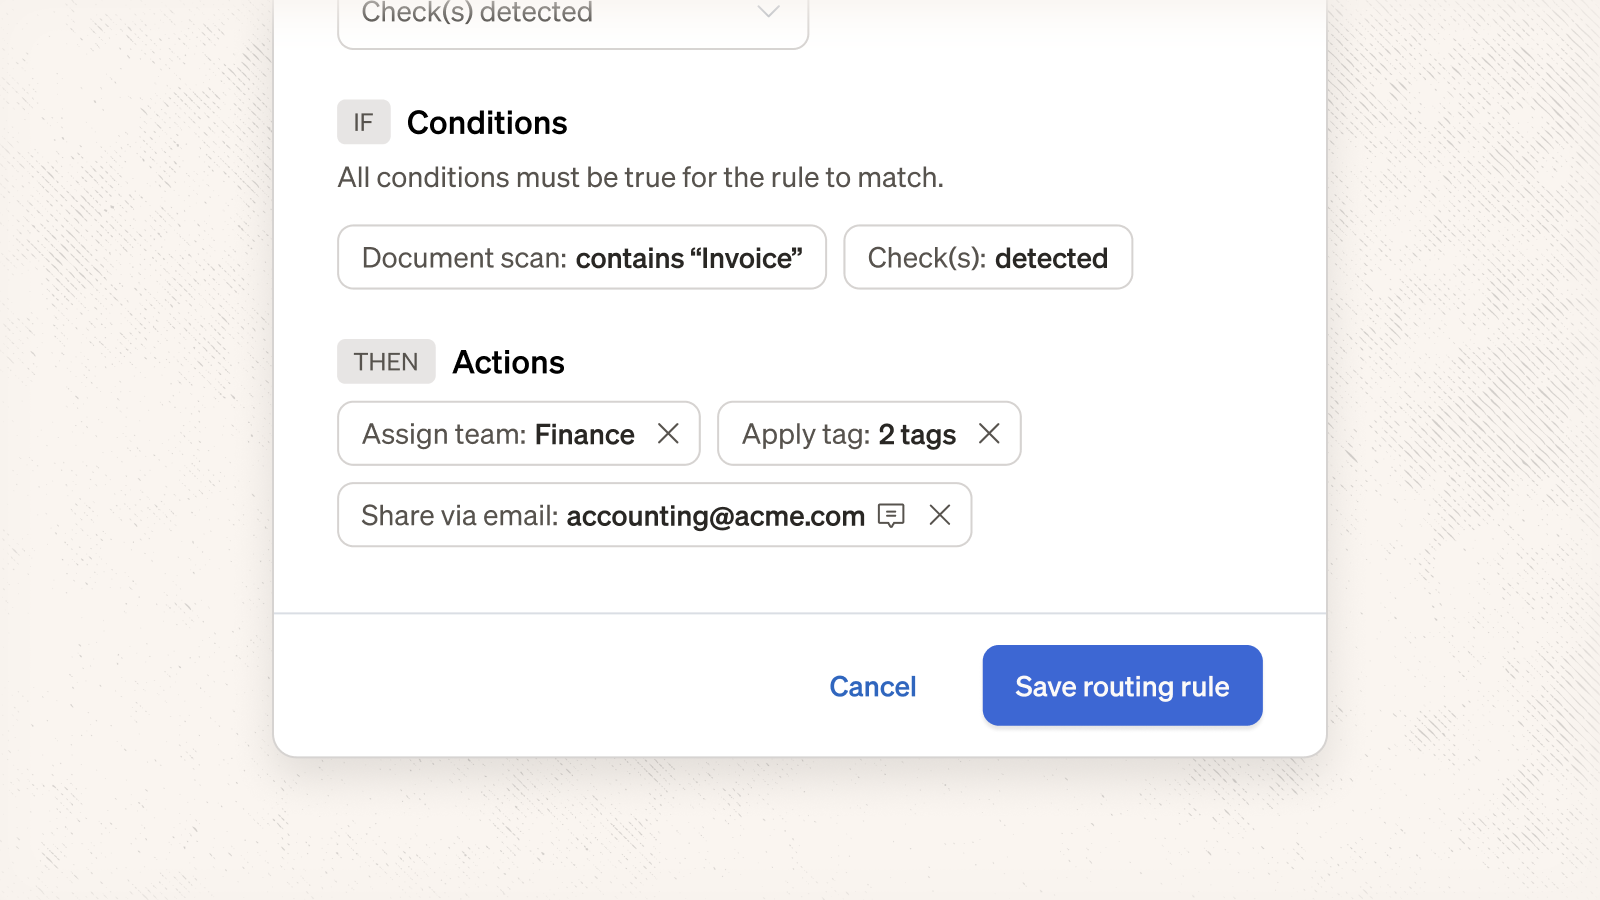Image resolution: width=1600 pixels, height=900 pixels.
Task: Click the "Share via email:" label
Action: coord(459,516)
